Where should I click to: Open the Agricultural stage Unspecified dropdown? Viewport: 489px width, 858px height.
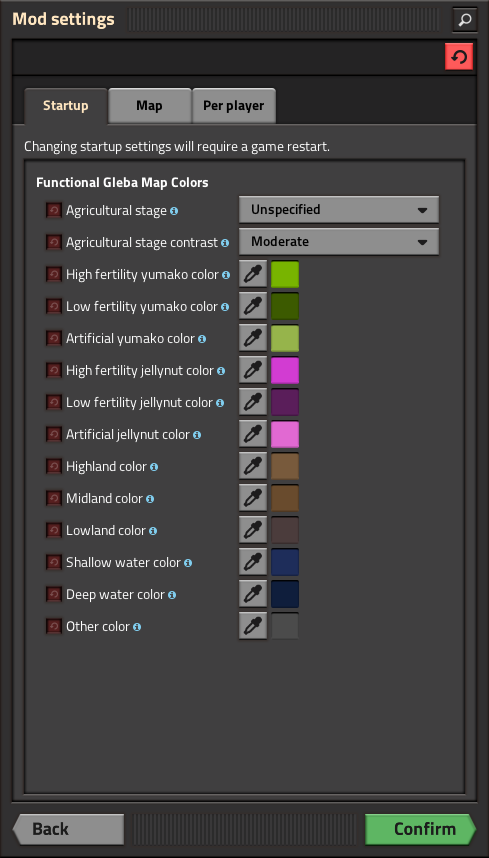pos(339,210)
